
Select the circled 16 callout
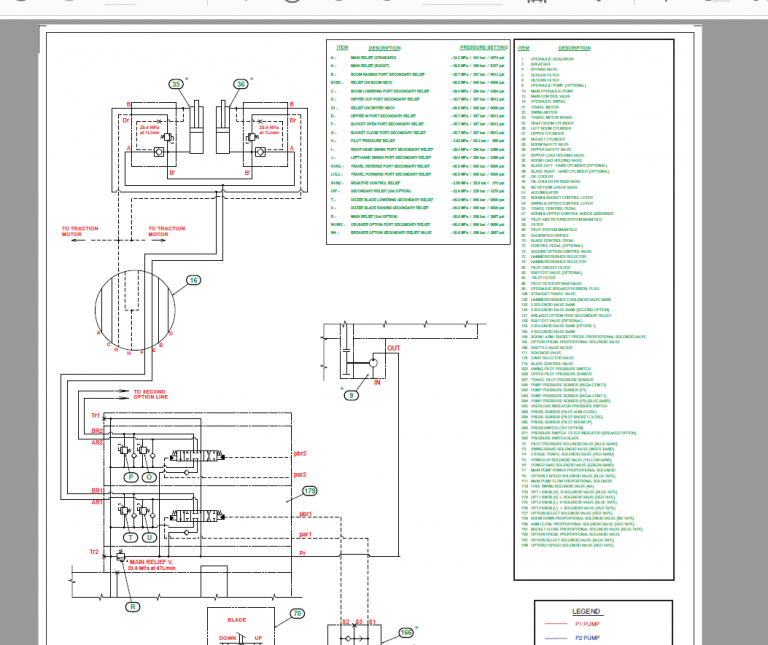(194, 282)
